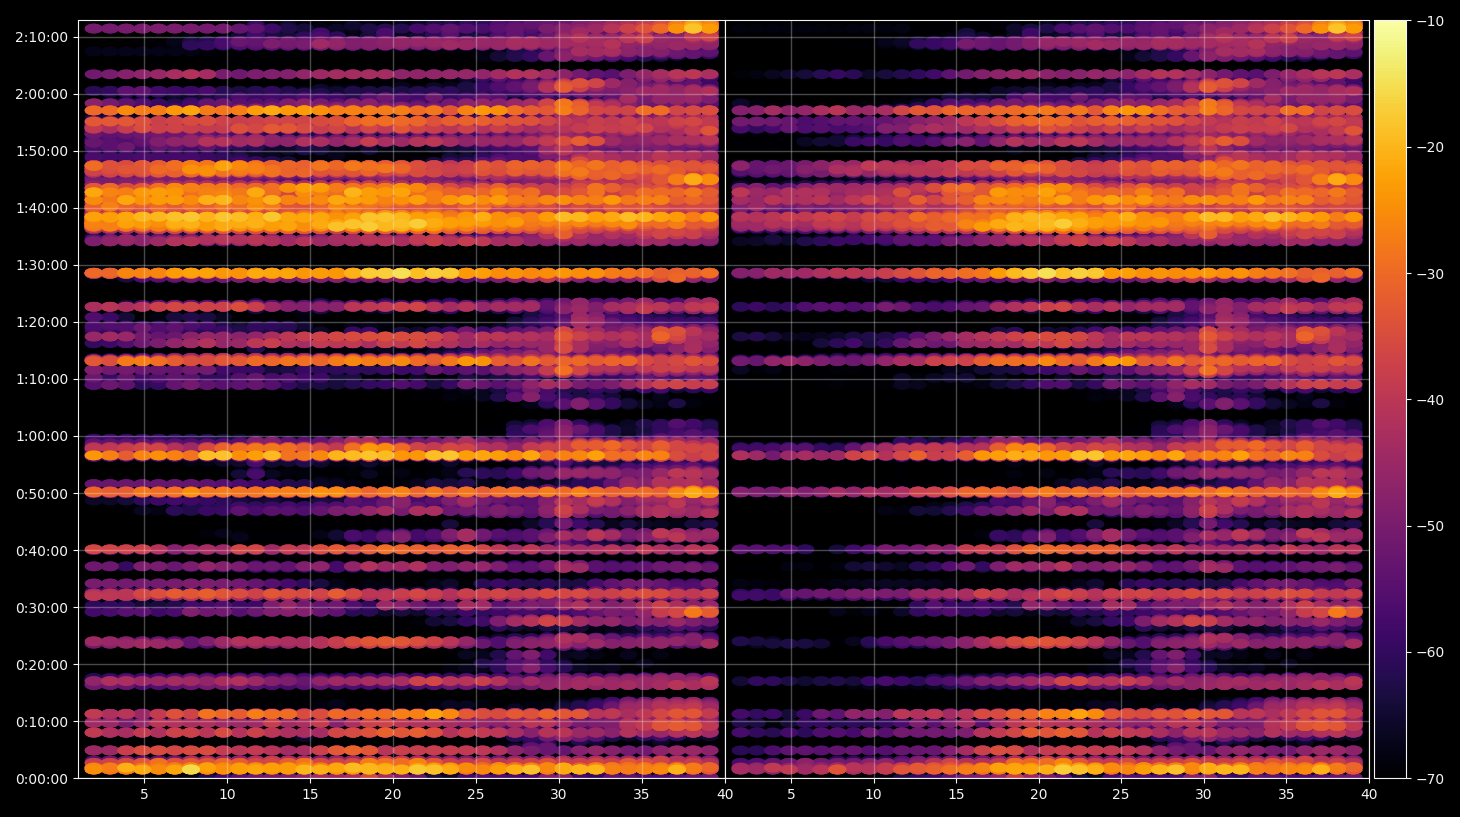Click x-axis label 25 under the right plot

(1121, 795)
